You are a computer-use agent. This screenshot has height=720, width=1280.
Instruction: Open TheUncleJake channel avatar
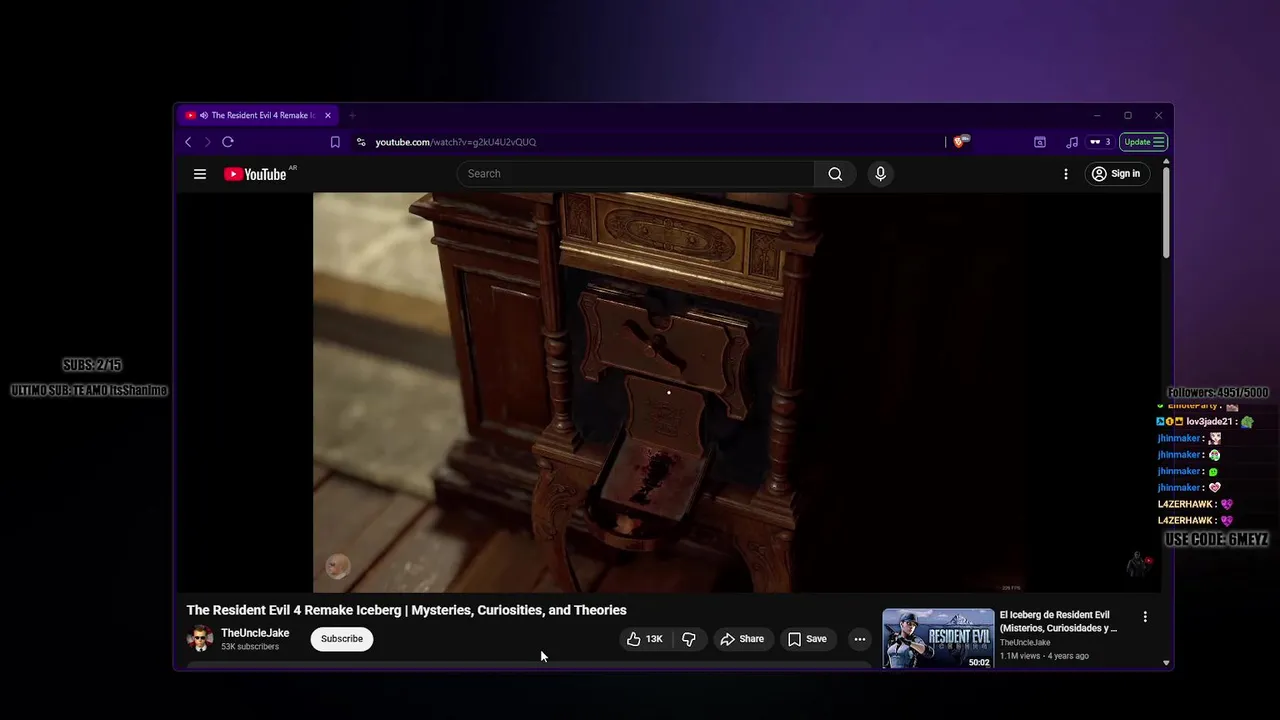(x=200, y=639)
